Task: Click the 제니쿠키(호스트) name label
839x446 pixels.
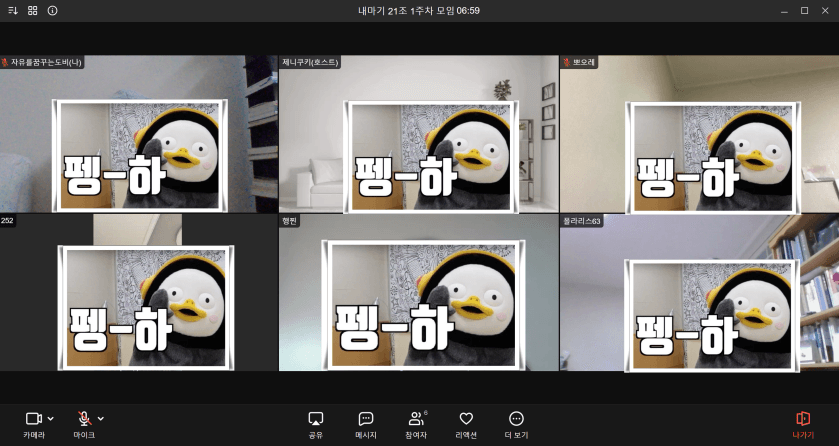Action: [310, 62]
